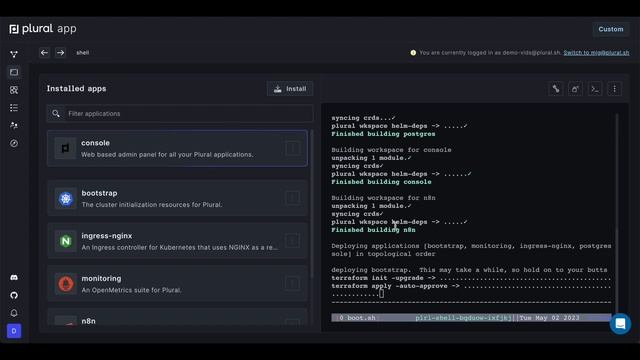Select the console app card
Screen dimensions: 640x360
tap(177, 148)
